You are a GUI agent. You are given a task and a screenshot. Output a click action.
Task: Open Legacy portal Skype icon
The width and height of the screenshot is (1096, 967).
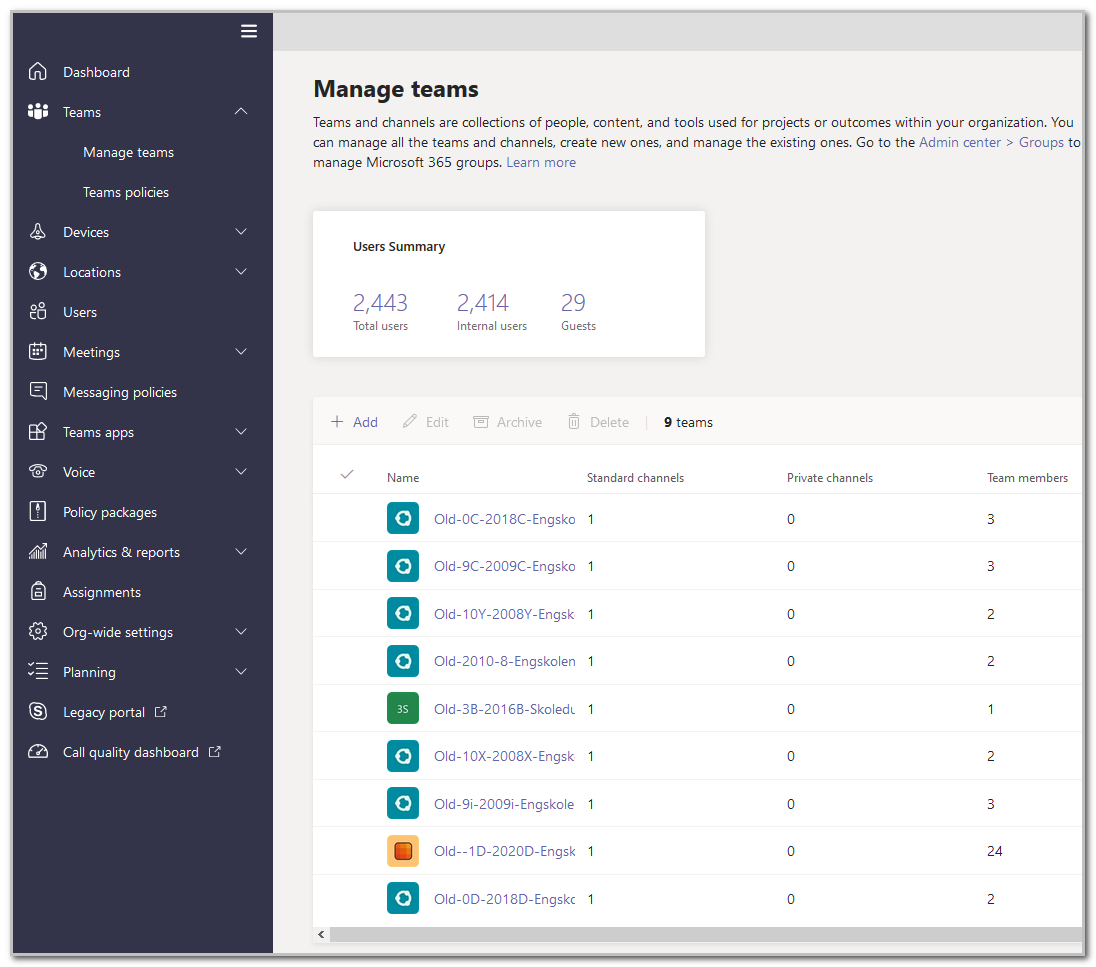tap(38, 711)
